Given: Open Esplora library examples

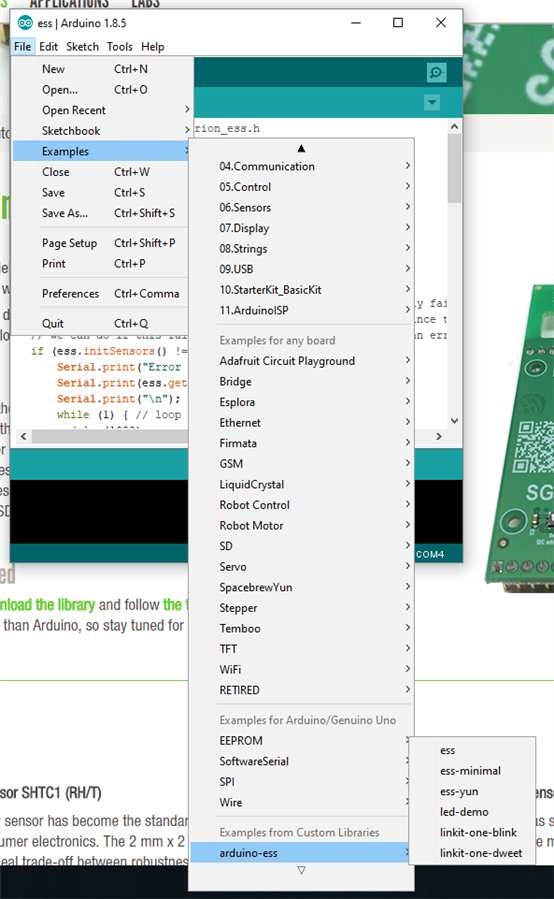Looking at the screenshot, I should click(x=301, y=402).
